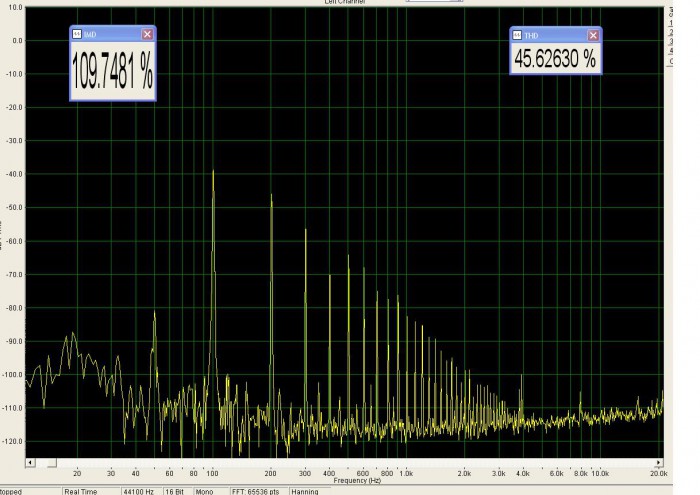Close the THD readout window
Image resolution: width=700 pixels, height=495 pixels.
click(593, 35)
